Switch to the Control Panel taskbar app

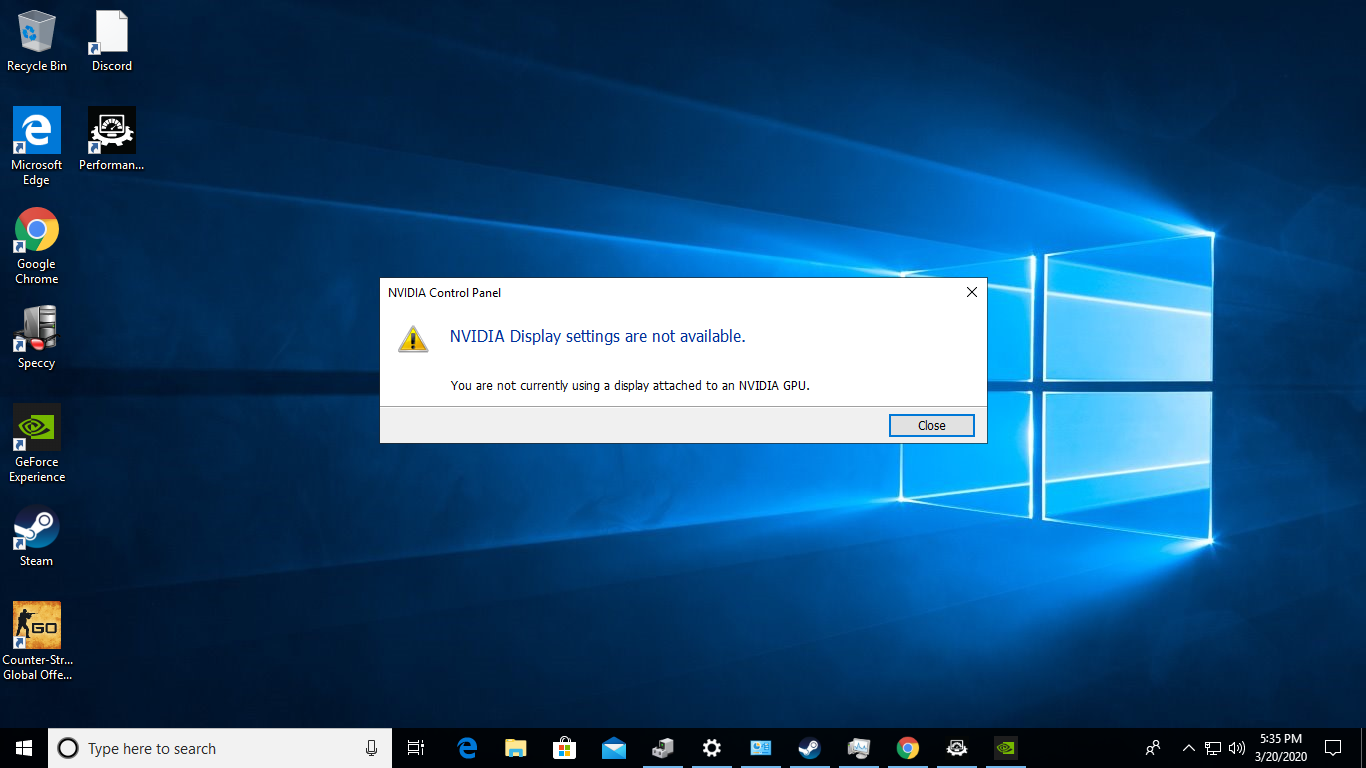tap(761, 748)
